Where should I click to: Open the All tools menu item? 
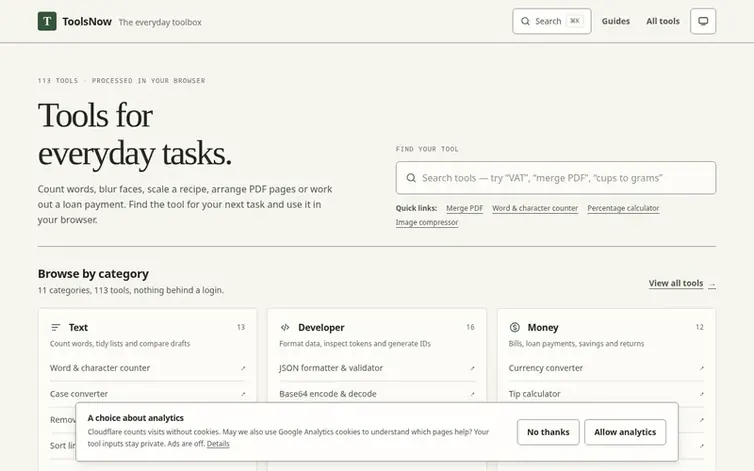point(663,21)
